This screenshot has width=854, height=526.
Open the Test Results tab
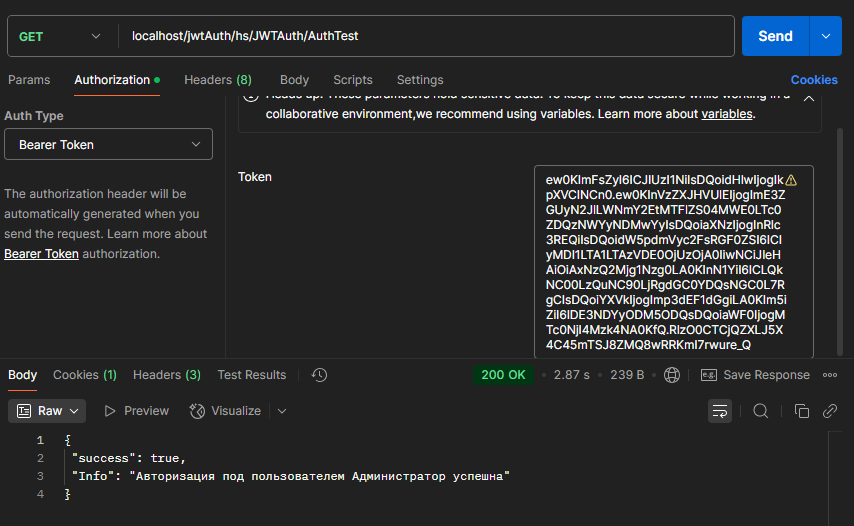251,375
